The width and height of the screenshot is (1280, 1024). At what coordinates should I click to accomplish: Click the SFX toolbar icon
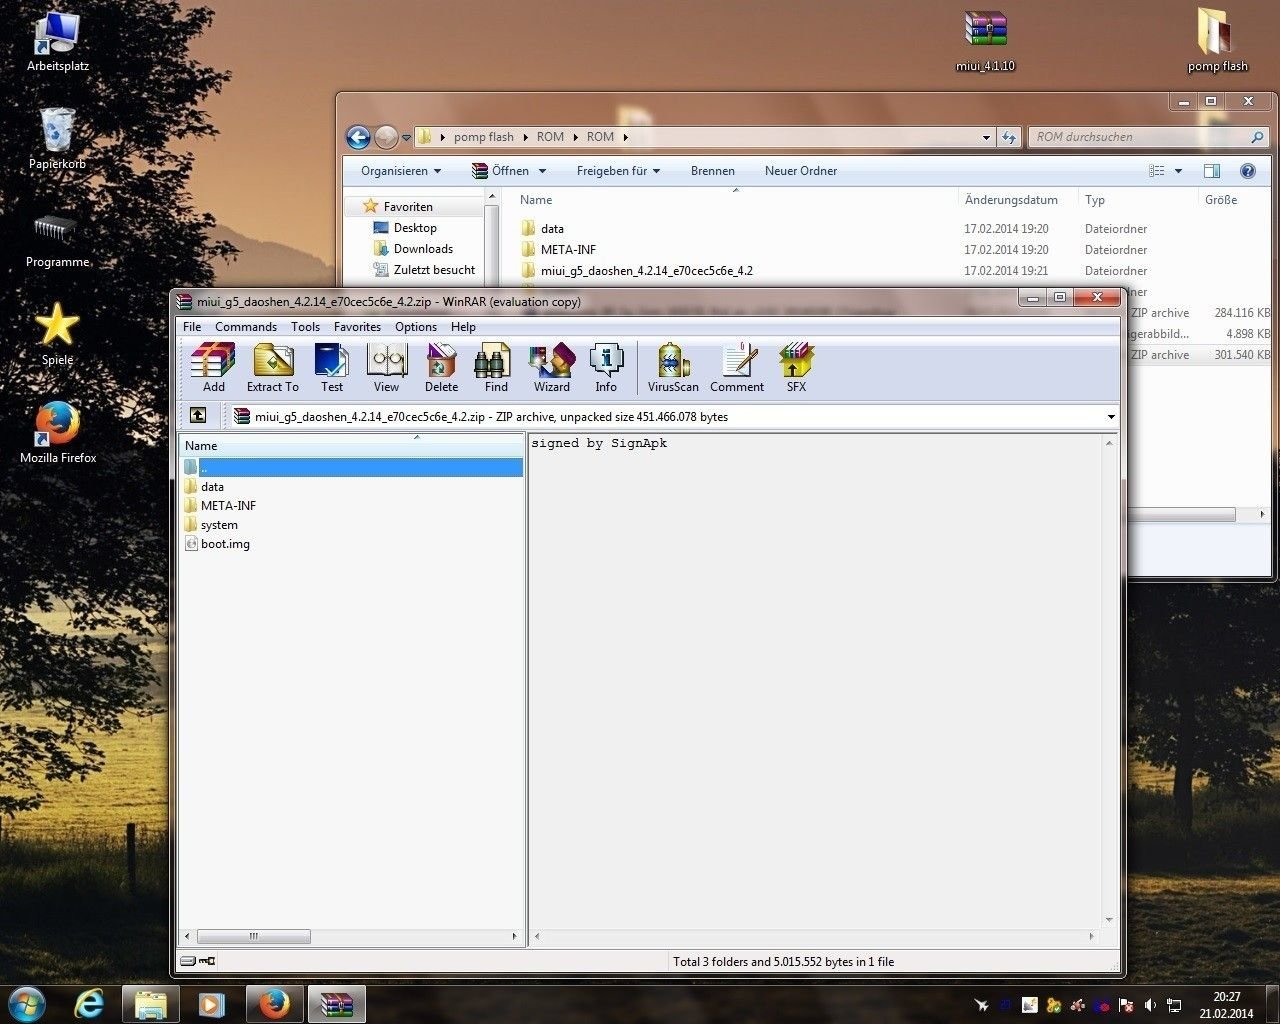tap(796, 367)
